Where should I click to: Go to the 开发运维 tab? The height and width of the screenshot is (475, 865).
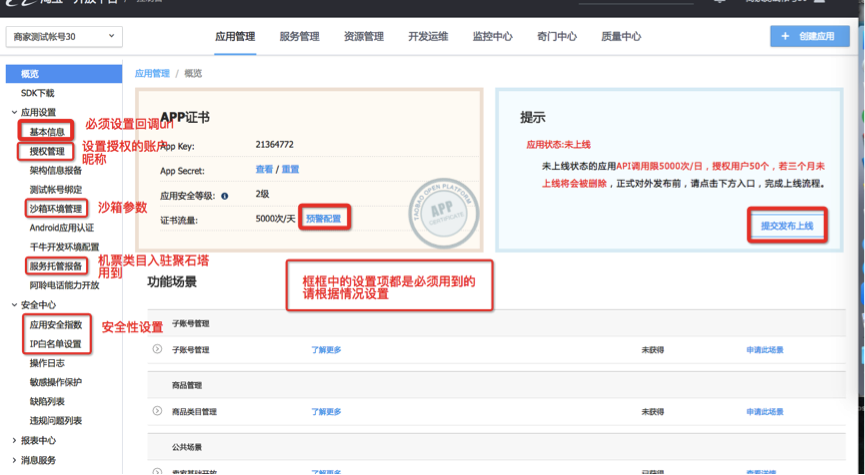[x=428, y=36]
